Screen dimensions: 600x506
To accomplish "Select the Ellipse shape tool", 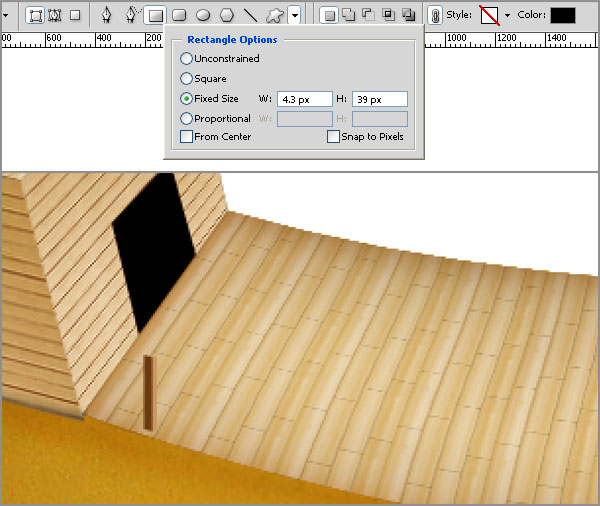I will click(x=203, y=15).
